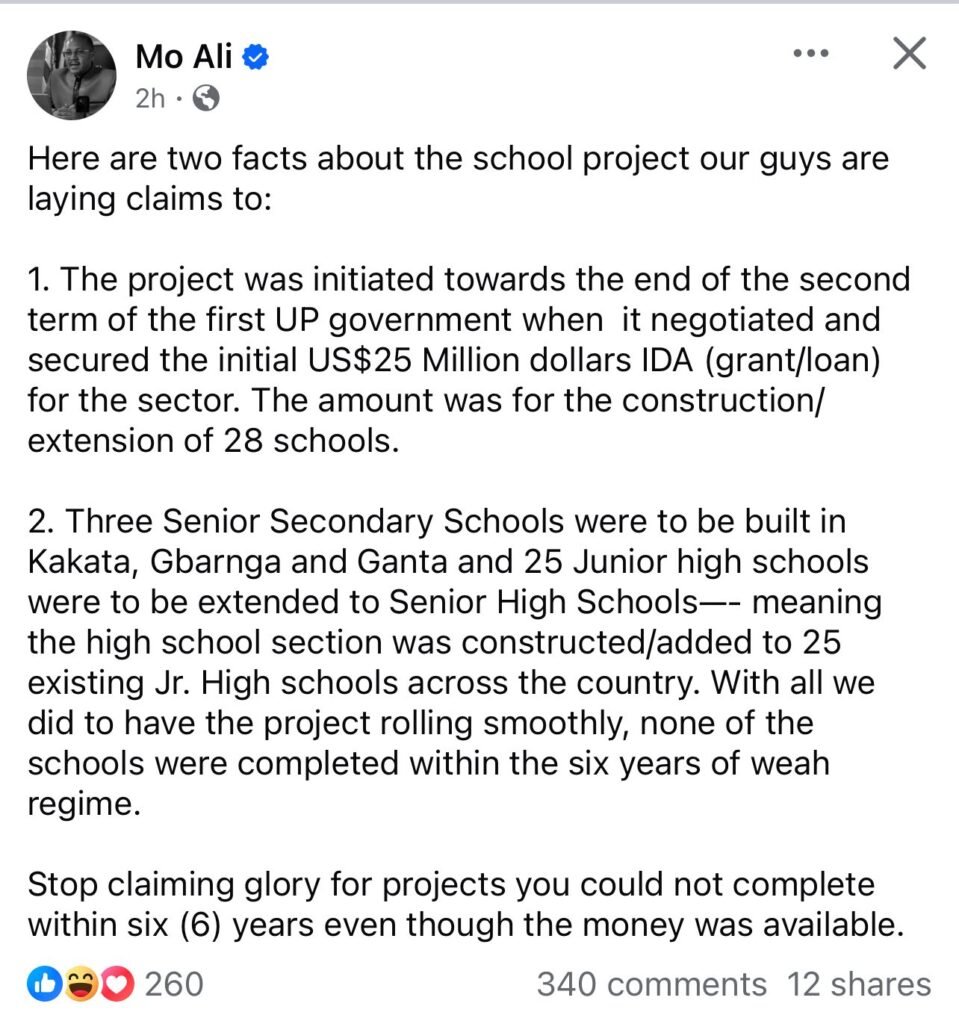The height and width of the screenshot is (1024, 959).
Task: Open the three-dot post options menu
Action: [811, 53]
